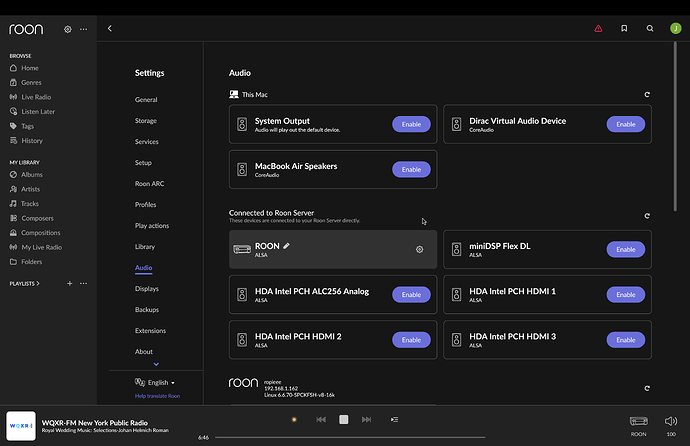
Task: Open Backups settings tab
Action: [147, 310]
